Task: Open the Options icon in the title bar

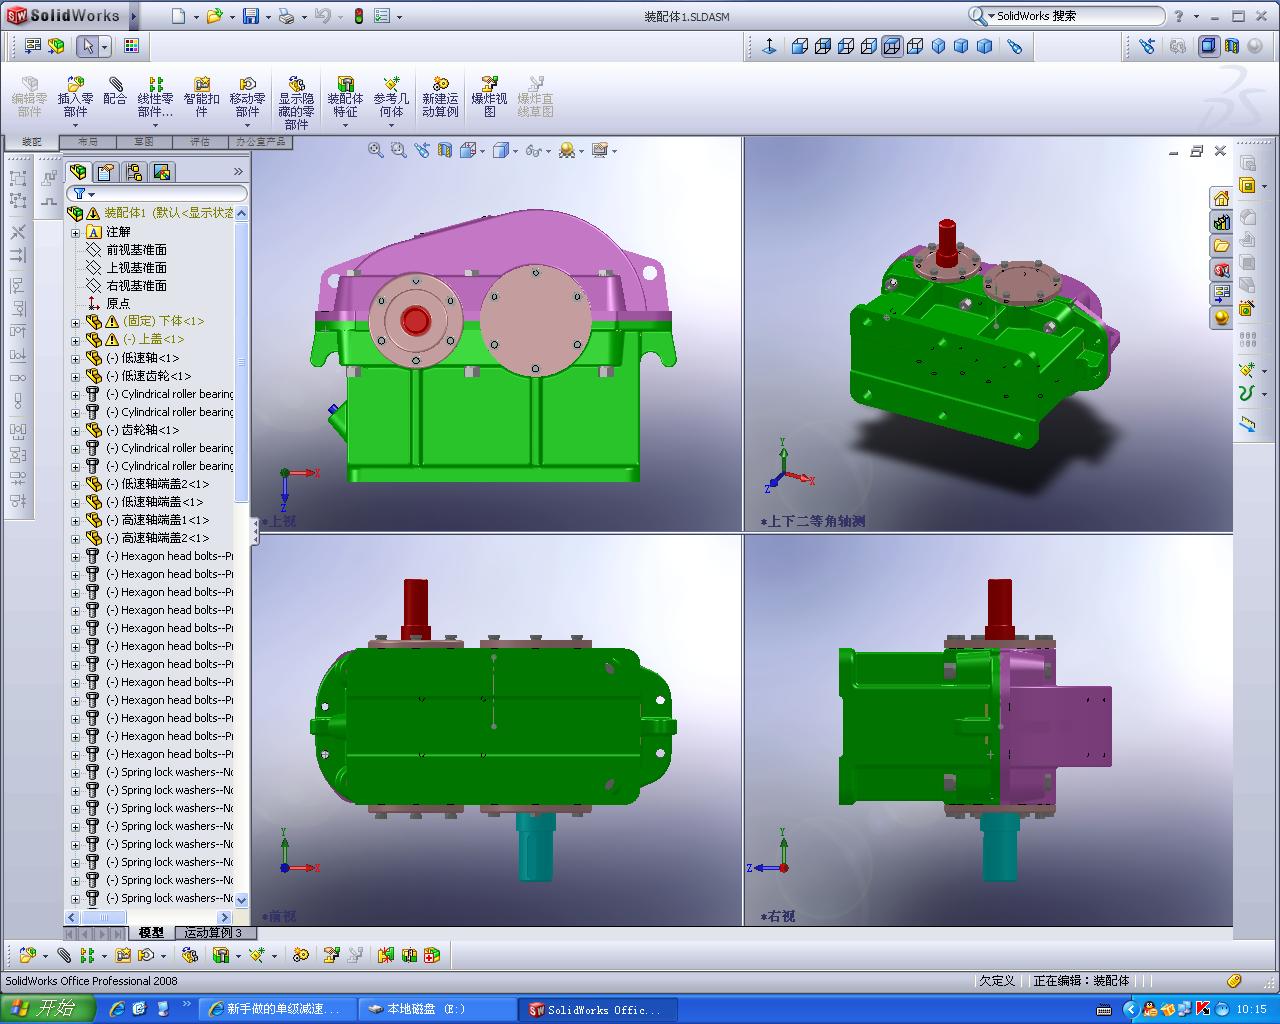Action: point(382,16)
